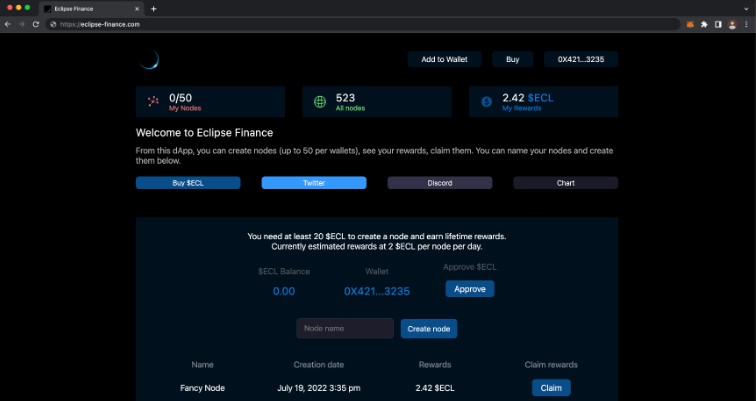Image resolution: width=756 pixels, height=401 pixels.
Task: Claim rewards for Fancy Node
Action: [x=550, y=388]
